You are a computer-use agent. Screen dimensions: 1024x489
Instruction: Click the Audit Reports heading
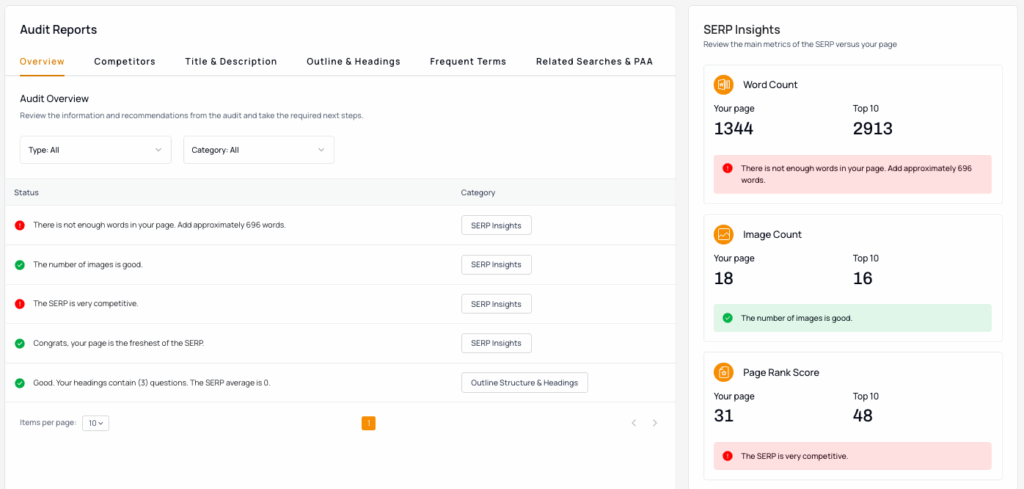pyautogui.click(x=58, y=29)
